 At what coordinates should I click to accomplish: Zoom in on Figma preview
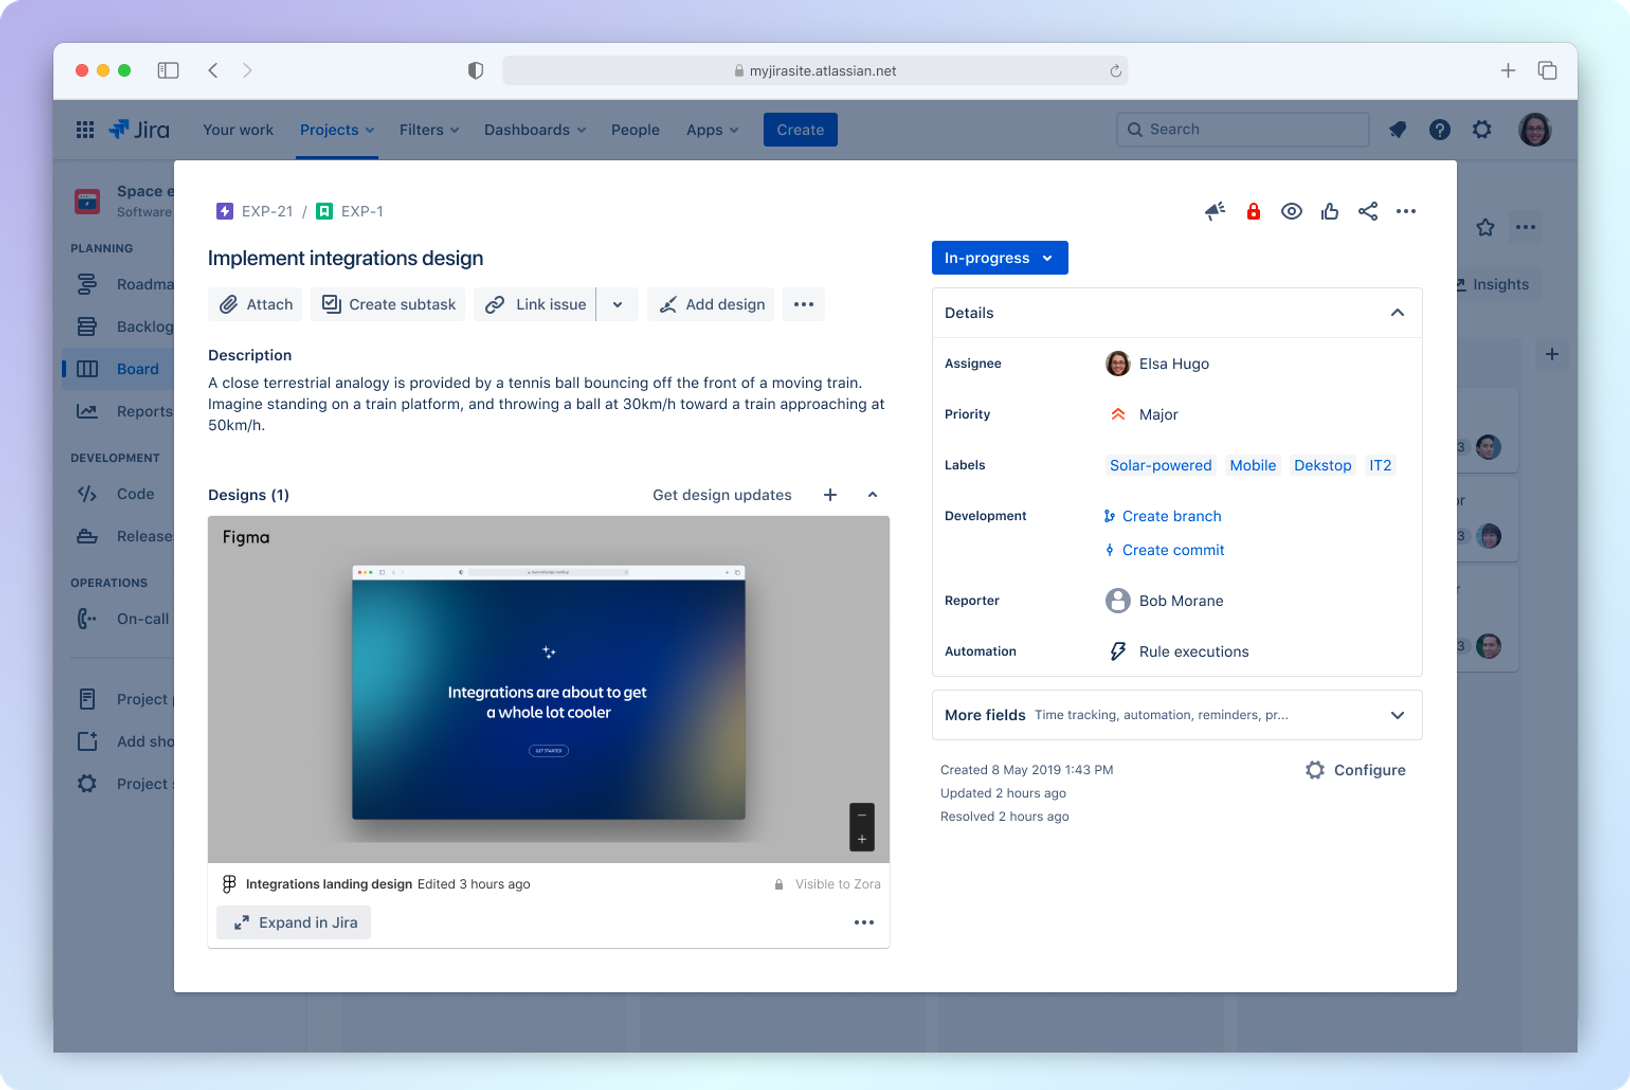point(862,839)
